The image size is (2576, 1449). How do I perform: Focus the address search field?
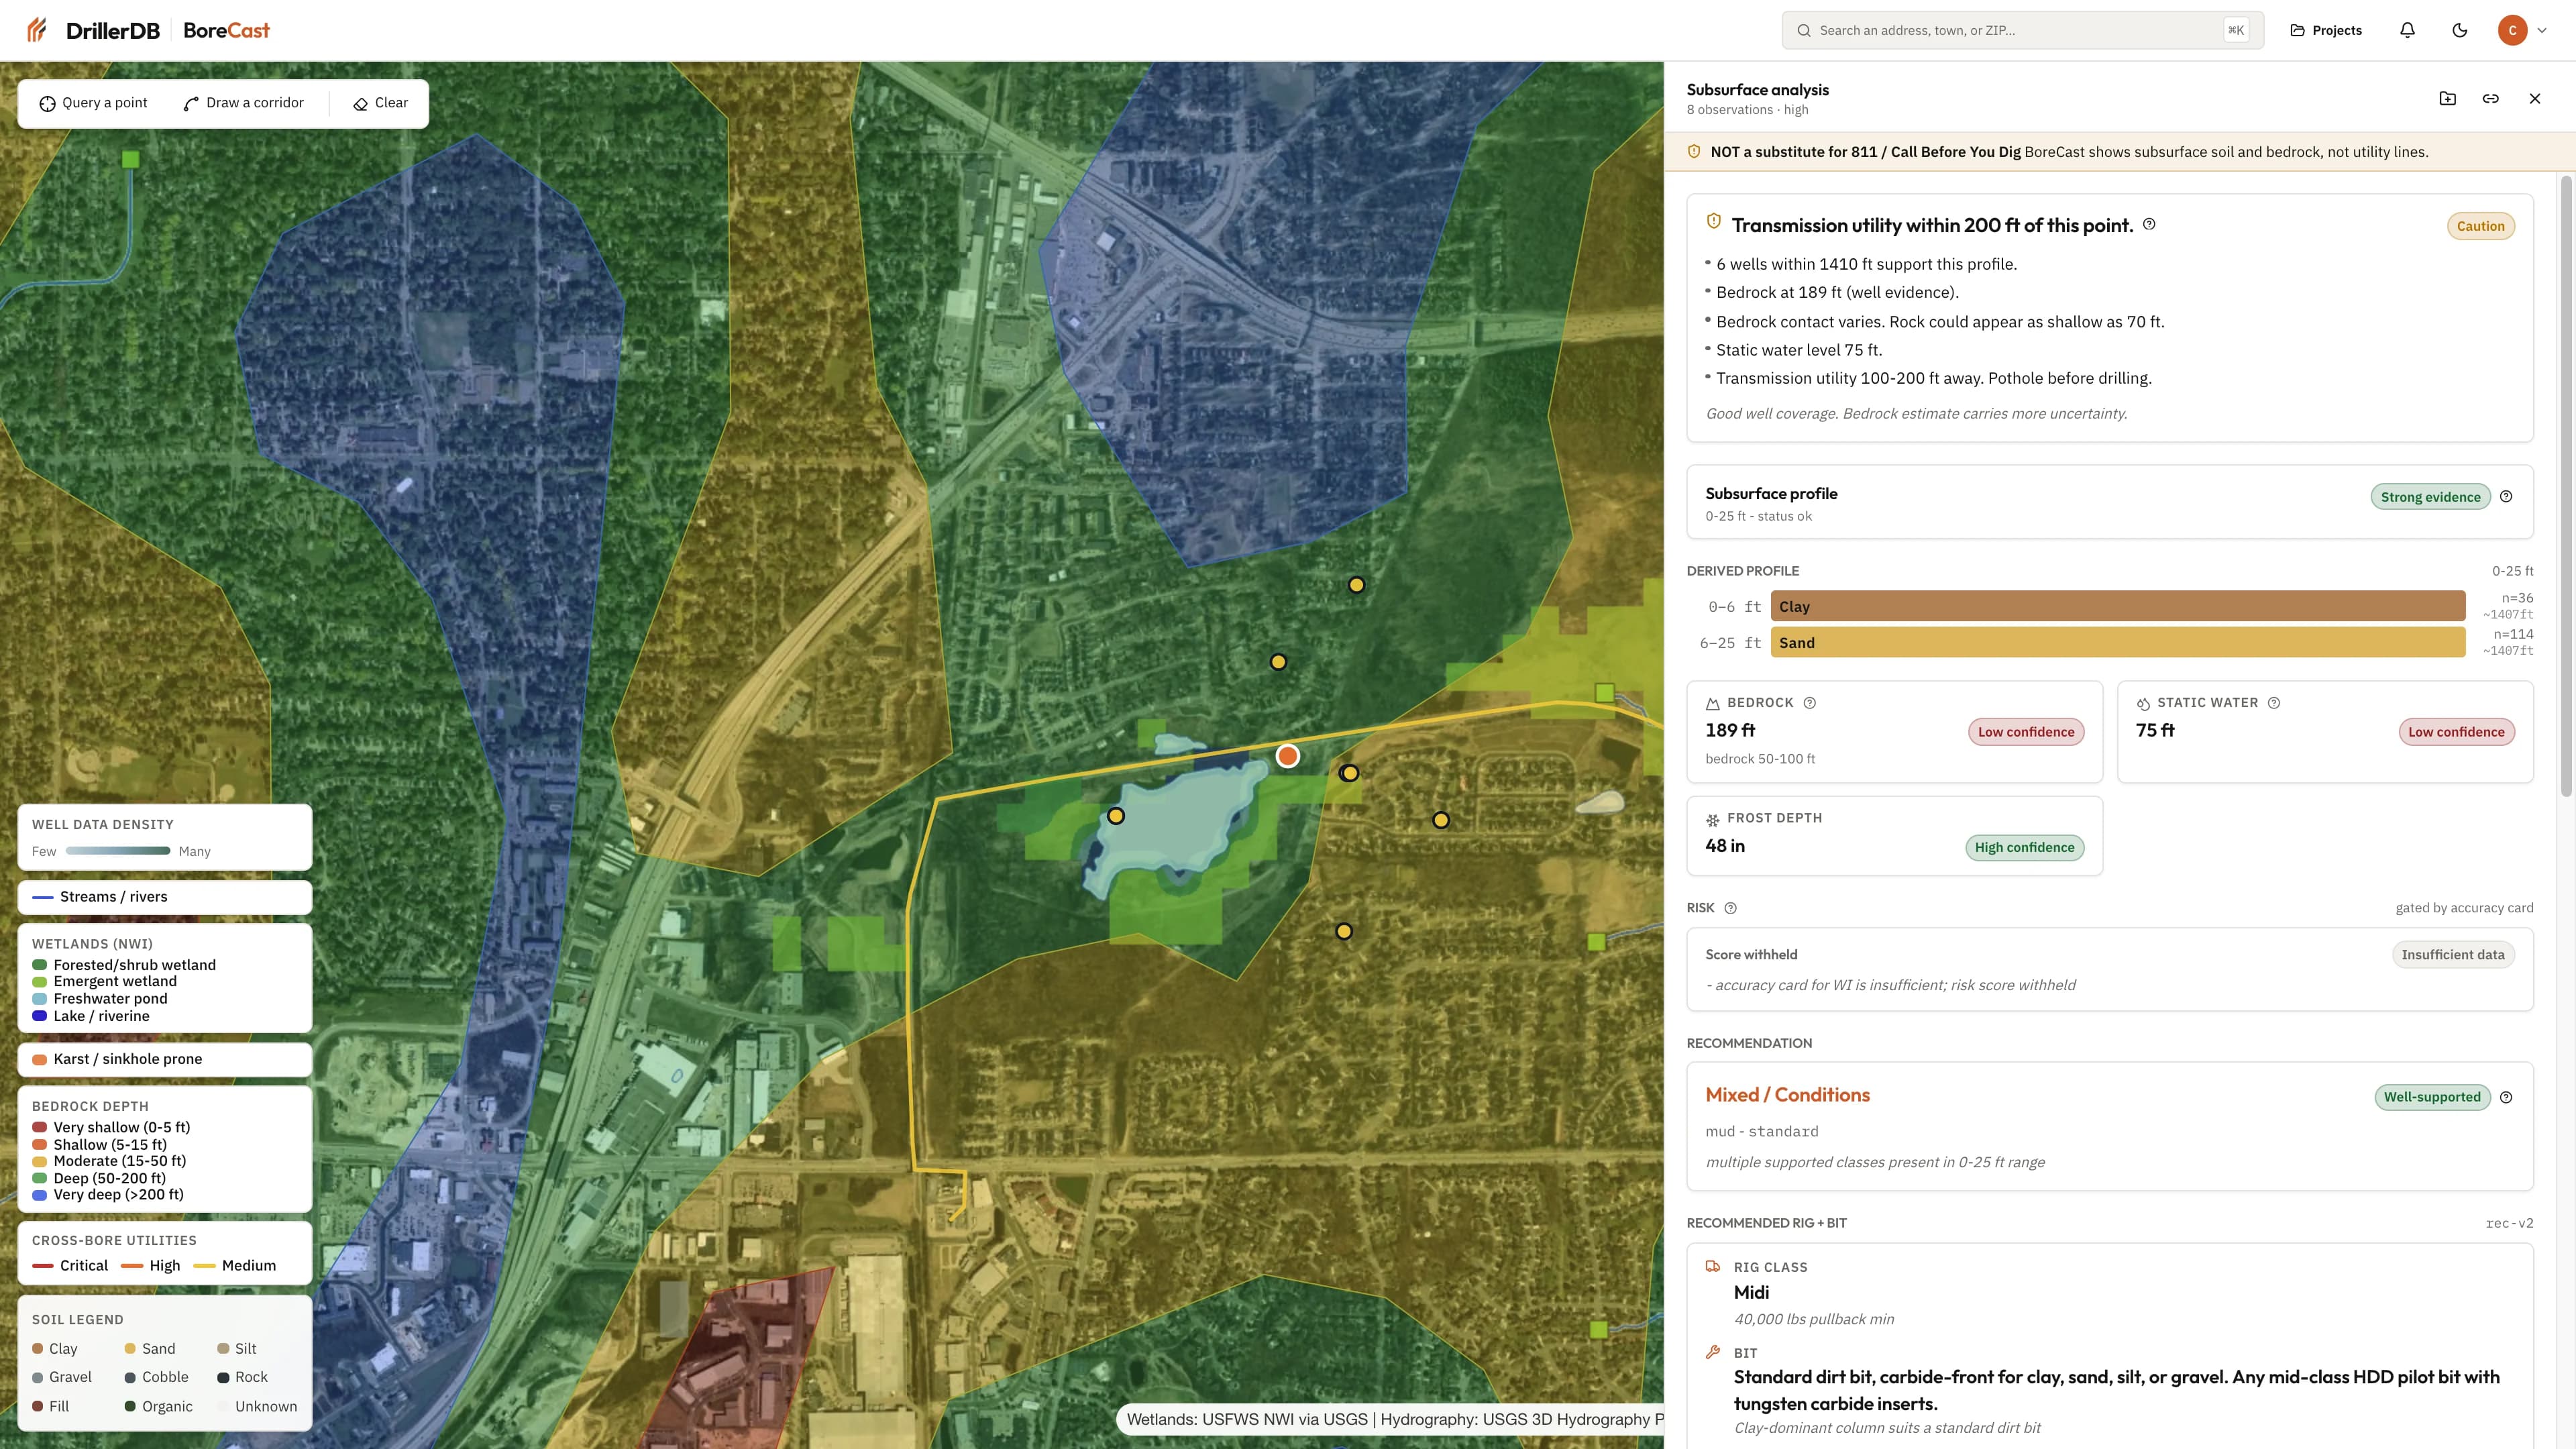tap(2022, 30)
